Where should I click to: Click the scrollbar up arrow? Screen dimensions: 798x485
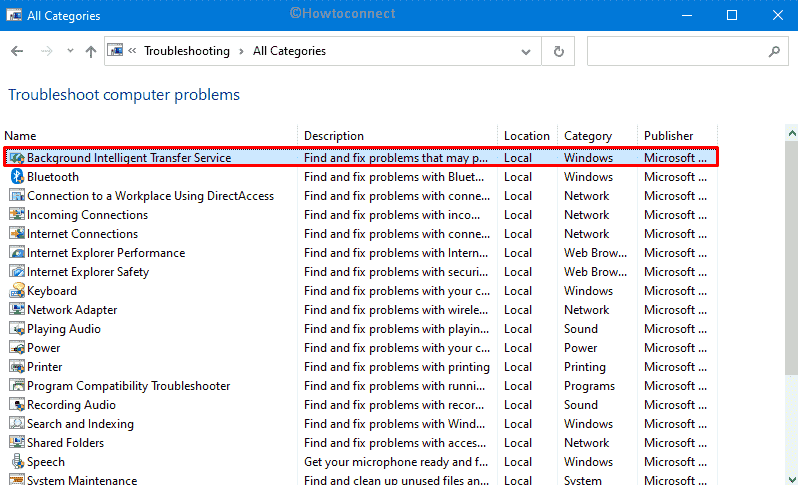[x=791, y=133]
